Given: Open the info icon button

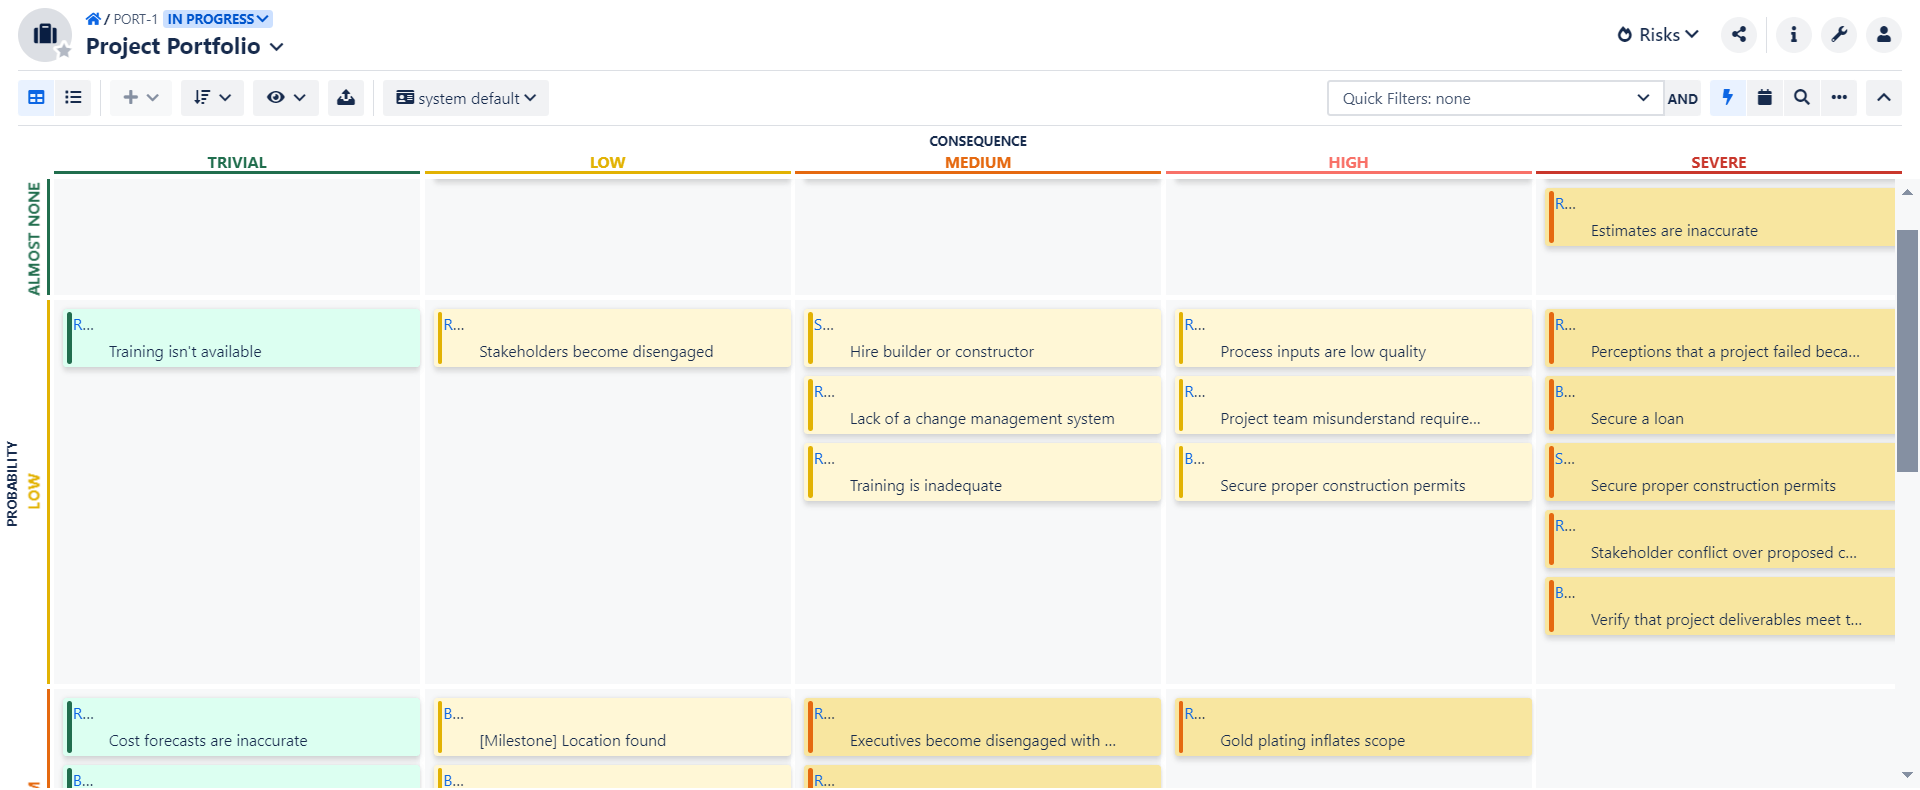Looking at the screenshot, I should 1793,35.
